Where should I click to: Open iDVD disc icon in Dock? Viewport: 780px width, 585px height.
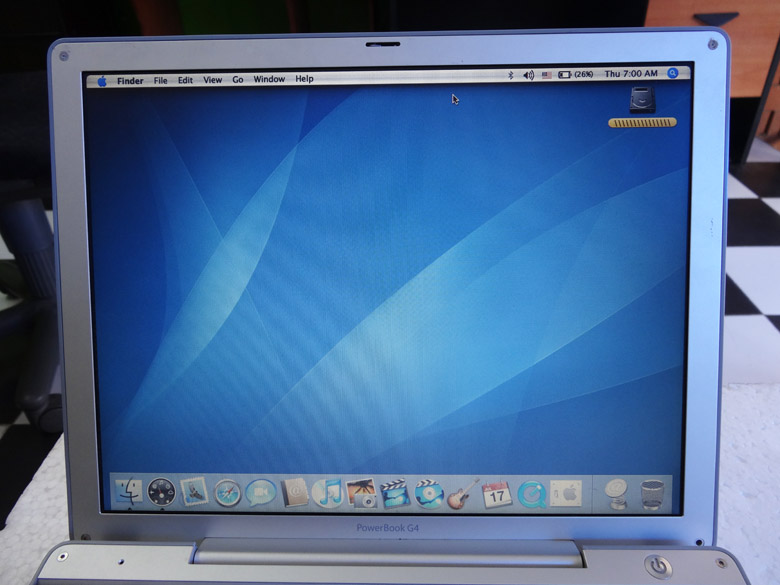429,494
